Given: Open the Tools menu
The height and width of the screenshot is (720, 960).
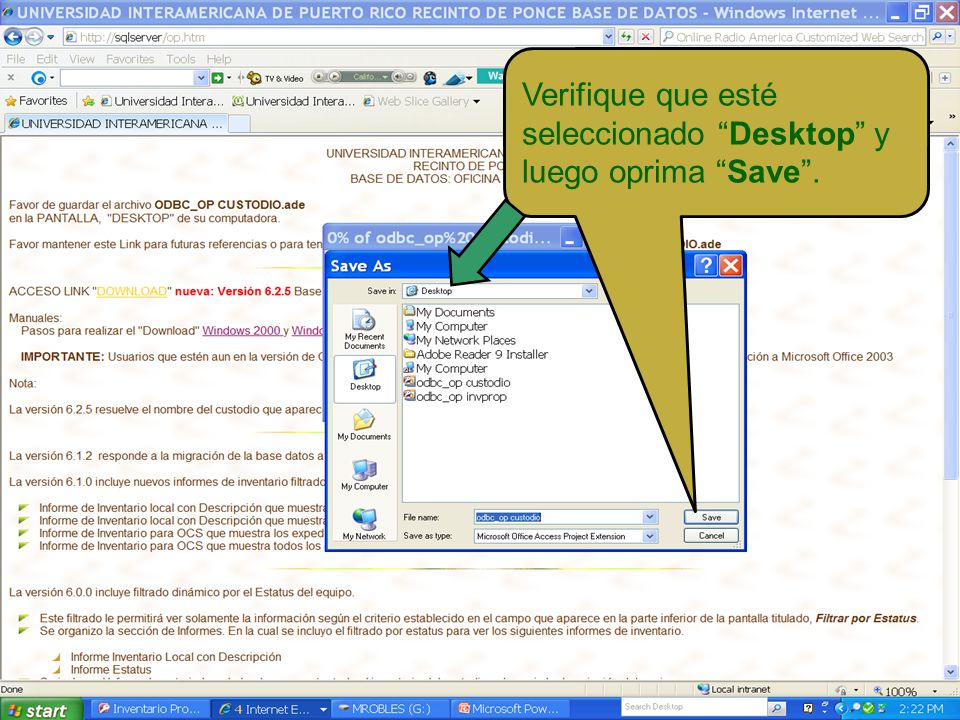Looking at the screenshot, I should point(181,59).
